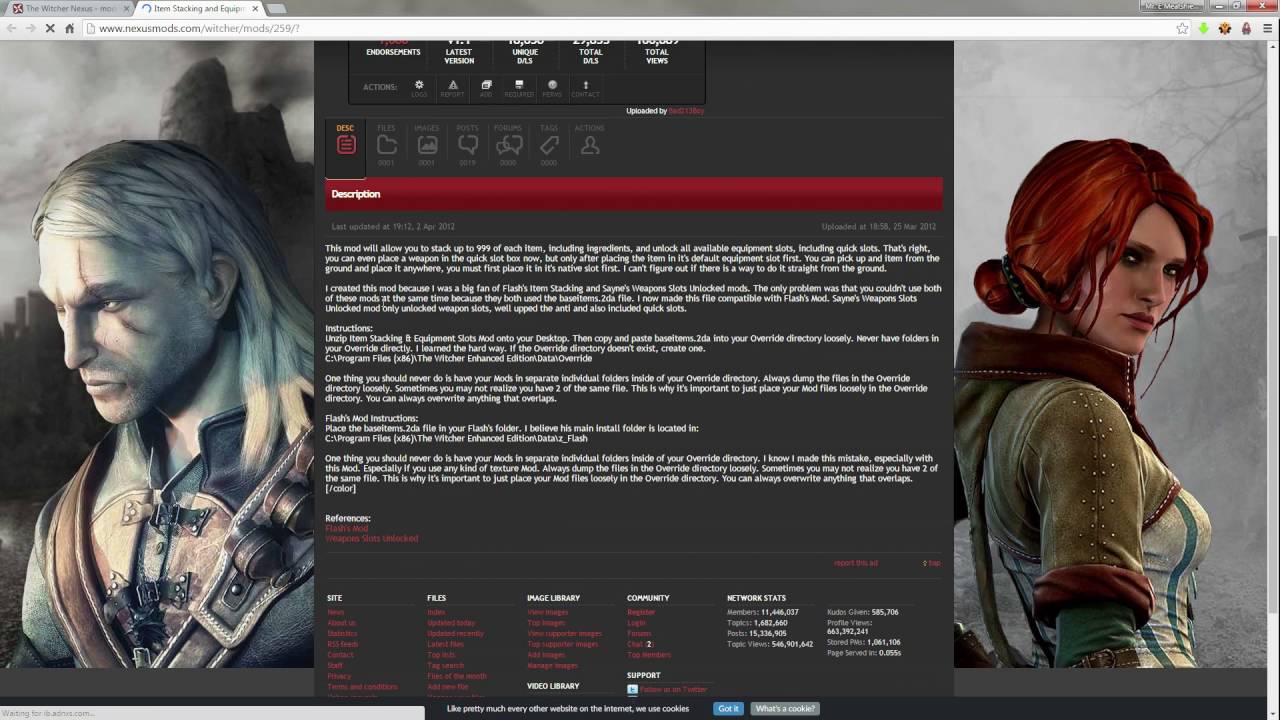Open the Updated recently footer link
The height and width of the screenshot is (720, 1280).
tap(455, 633)
